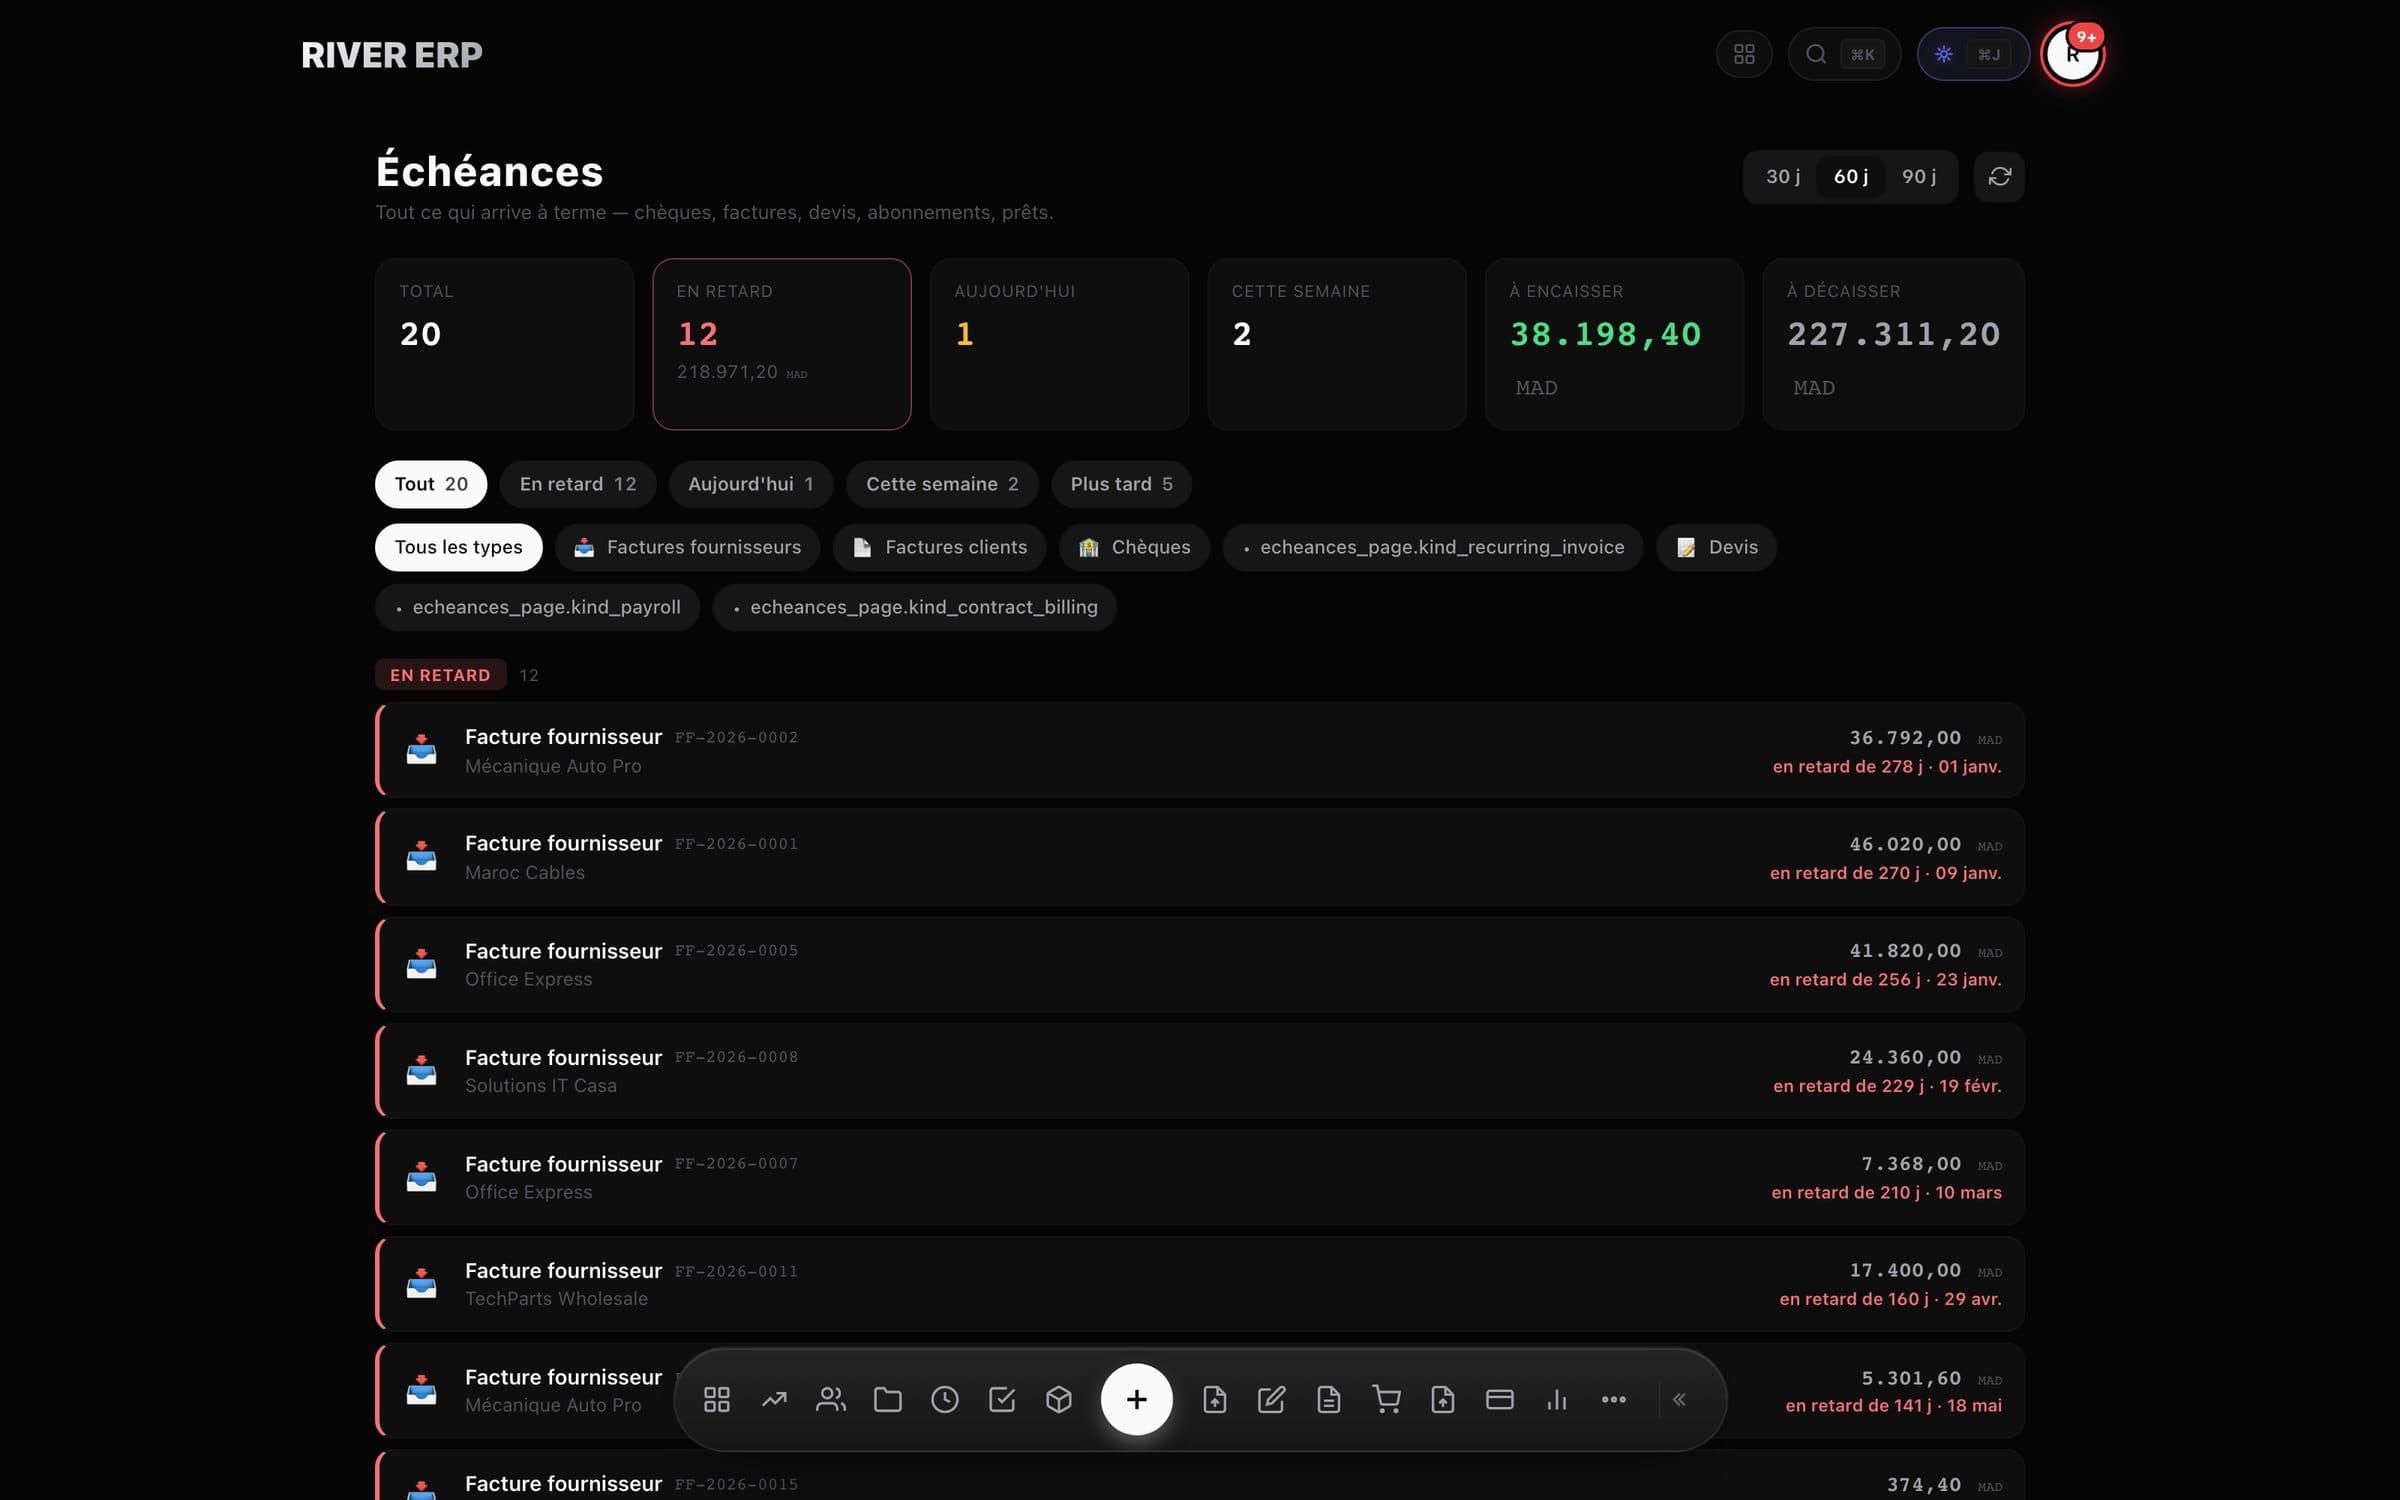The height and width of the screenshot is (1500, 2400).
Task: Open the three dots more menu in dock
Action: pyautogui.click(x=1613, y=1399)
